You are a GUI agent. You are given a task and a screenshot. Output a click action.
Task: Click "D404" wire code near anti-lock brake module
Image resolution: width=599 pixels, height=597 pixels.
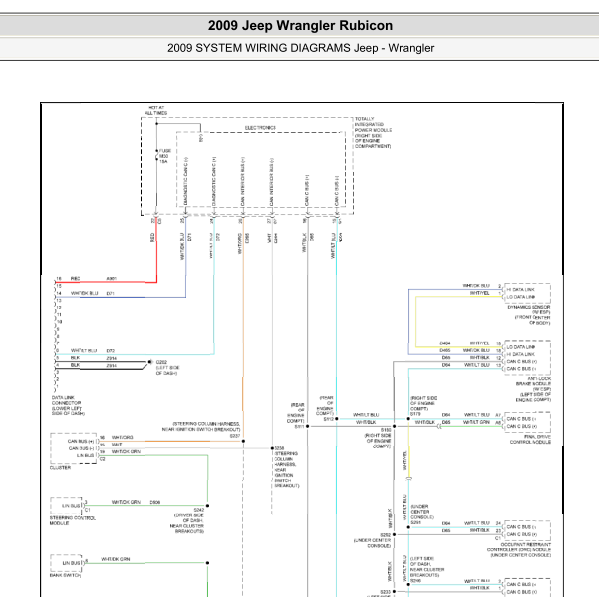pos(445,343)
